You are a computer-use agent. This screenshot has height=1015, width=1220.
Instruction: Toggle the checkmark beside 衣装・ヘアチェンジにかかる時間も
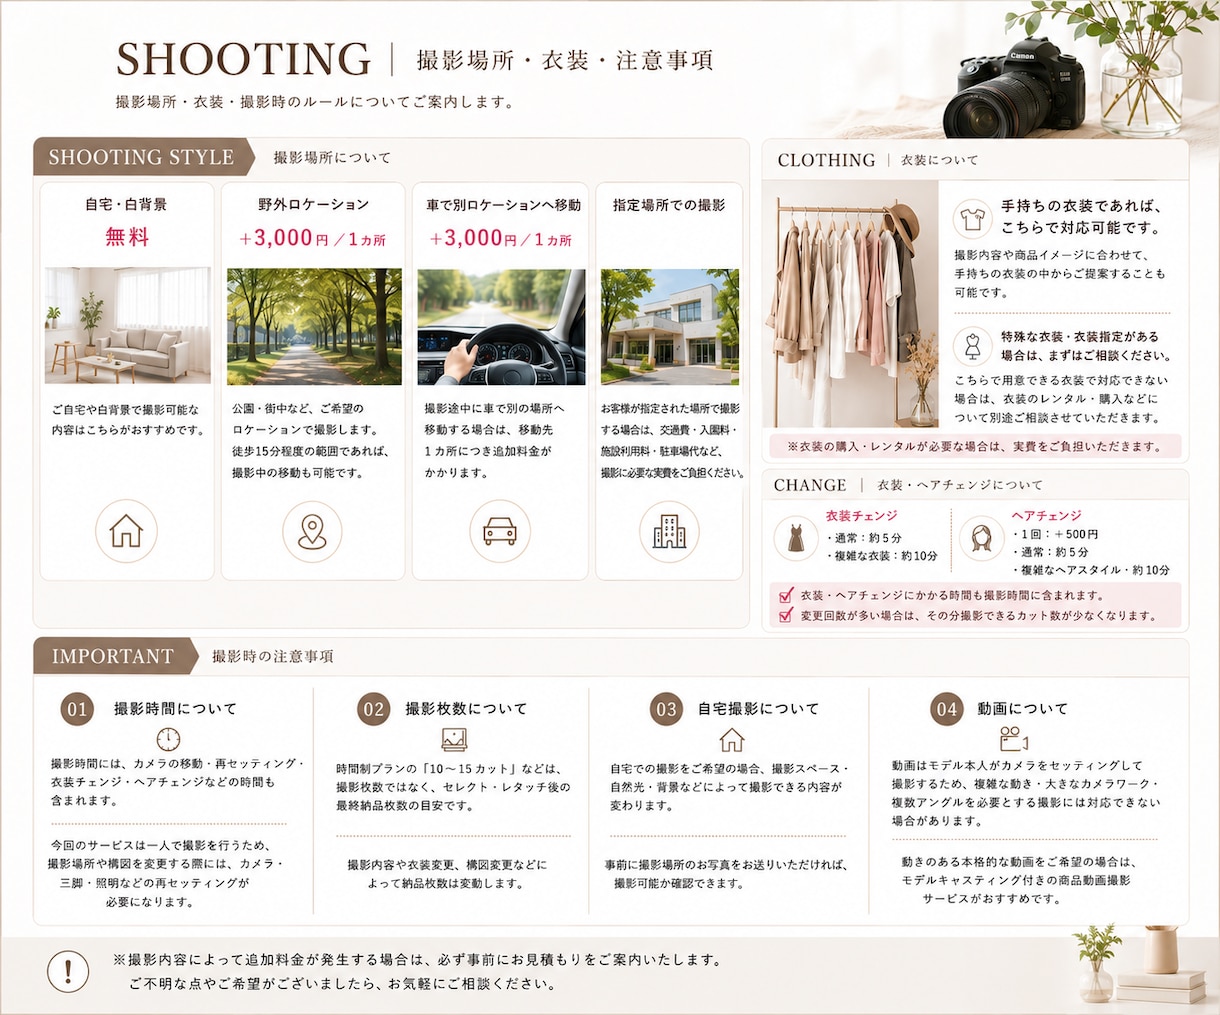tap(786, 596)
